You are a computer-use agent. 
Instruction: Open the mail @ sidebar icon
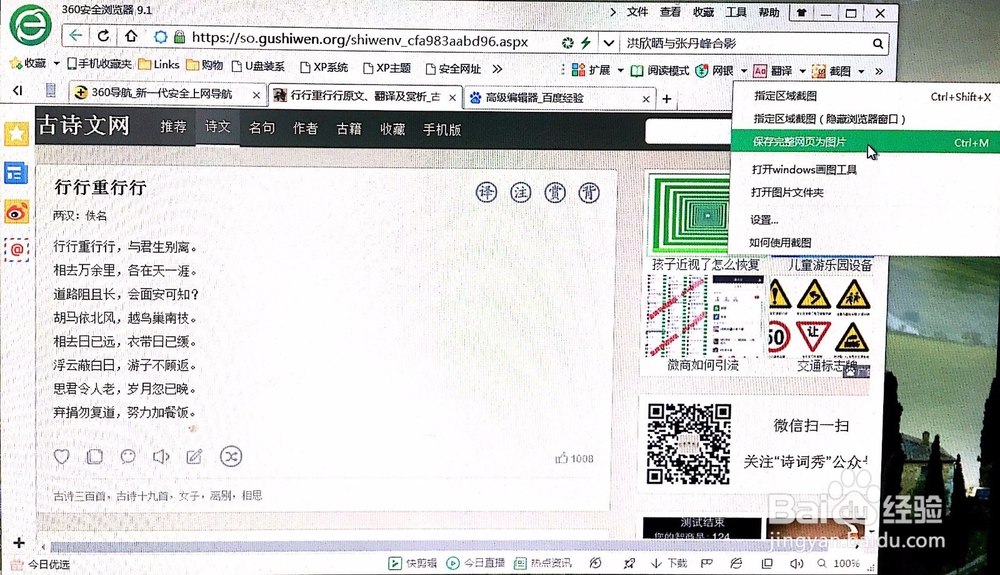[x=17, y=249]
